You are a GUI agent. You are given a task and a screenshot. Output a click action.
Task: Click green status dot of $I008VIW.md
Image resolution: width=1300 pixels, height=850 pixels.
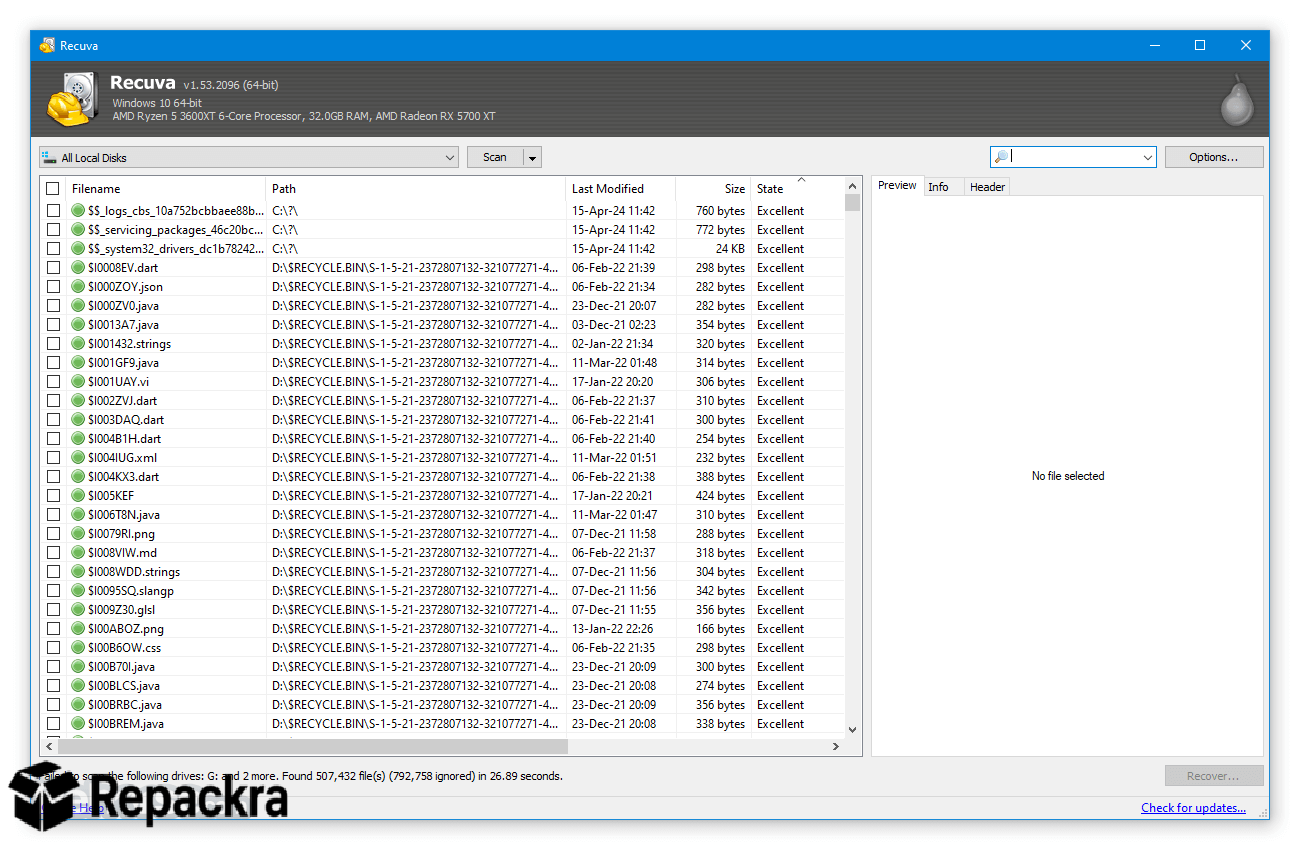79,553
